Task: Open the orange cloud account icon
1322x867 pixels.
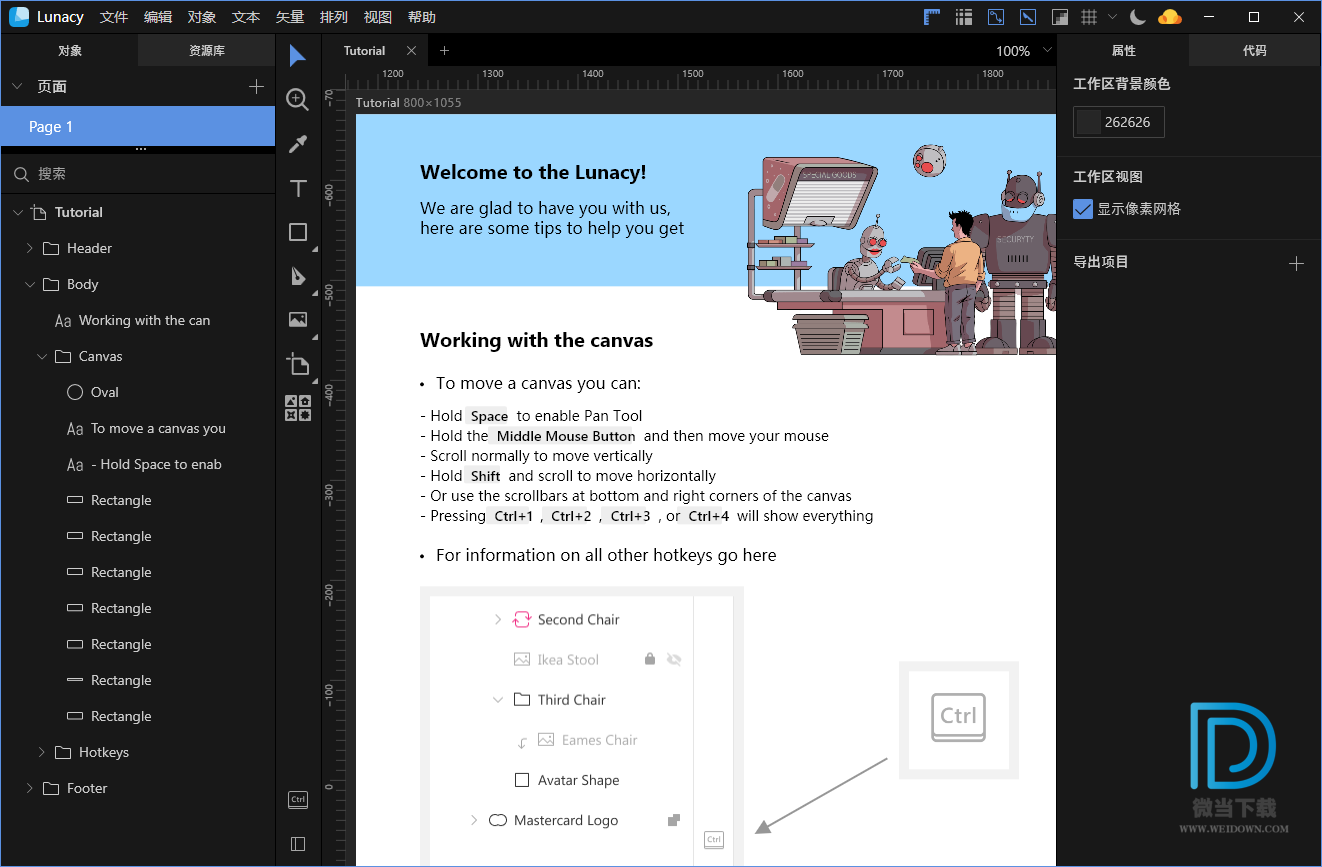Action: (1169, 17)
